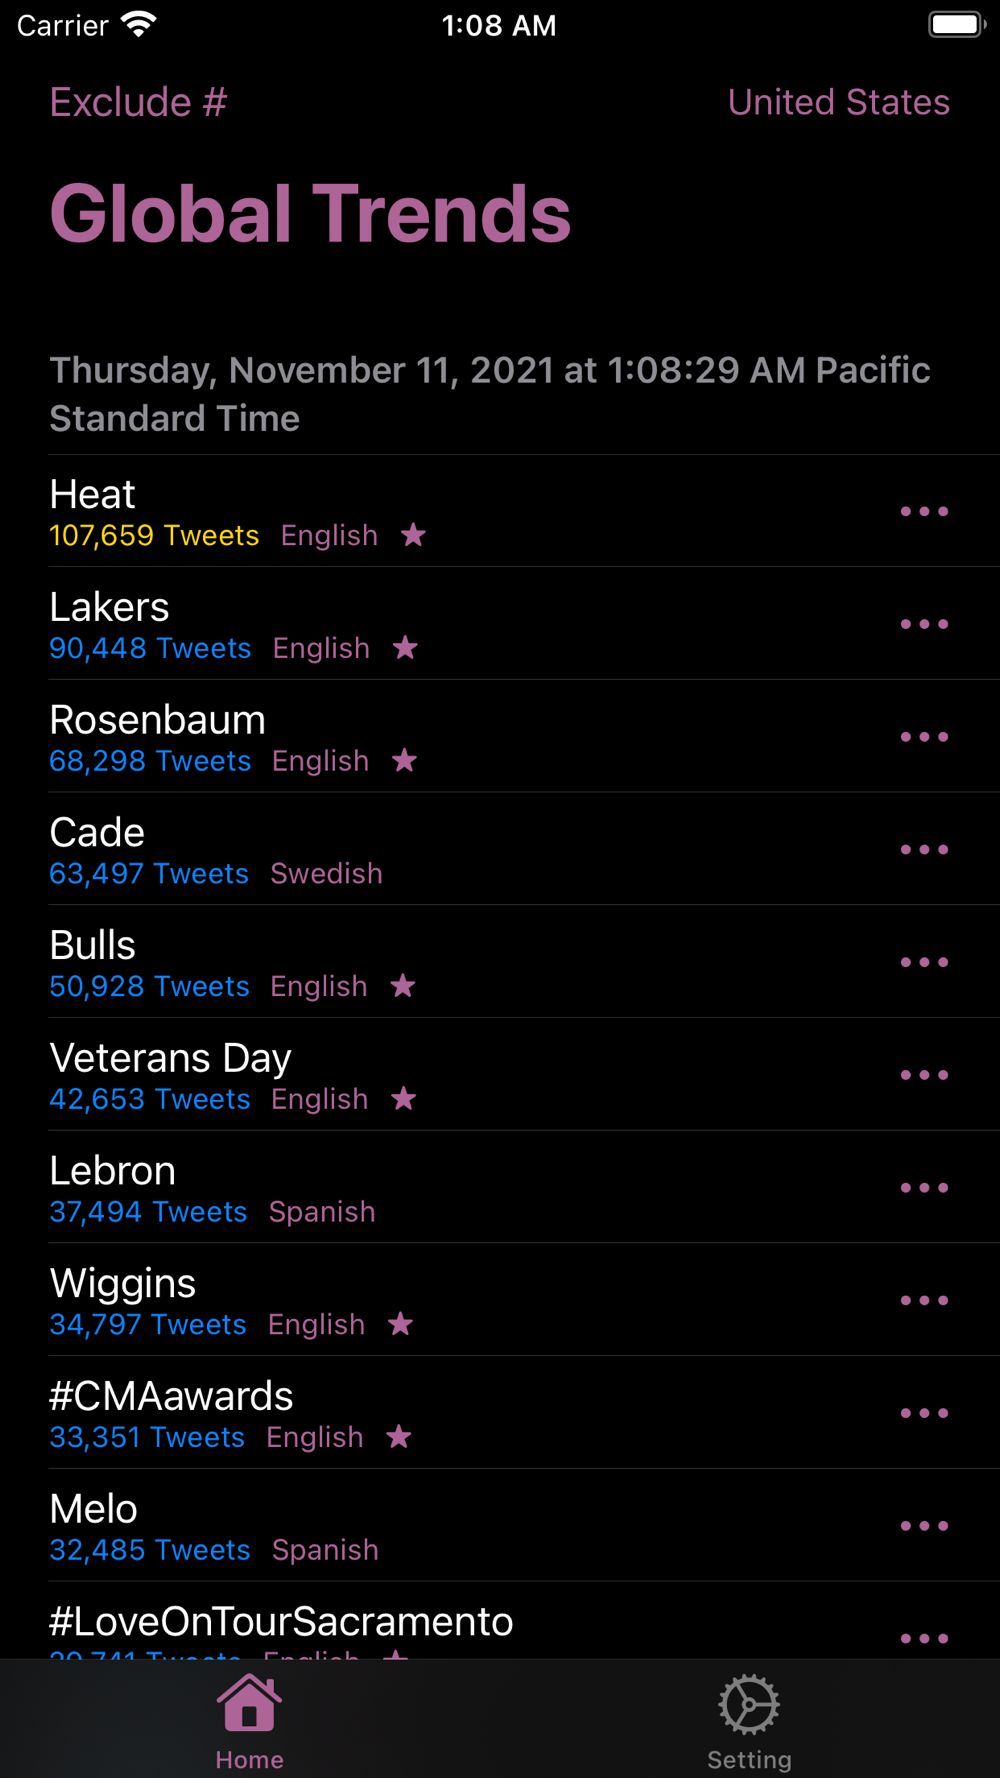Toggle star on Lakers trend
This screenshot has height=1778, width=1000.
(x=405, y=648)
